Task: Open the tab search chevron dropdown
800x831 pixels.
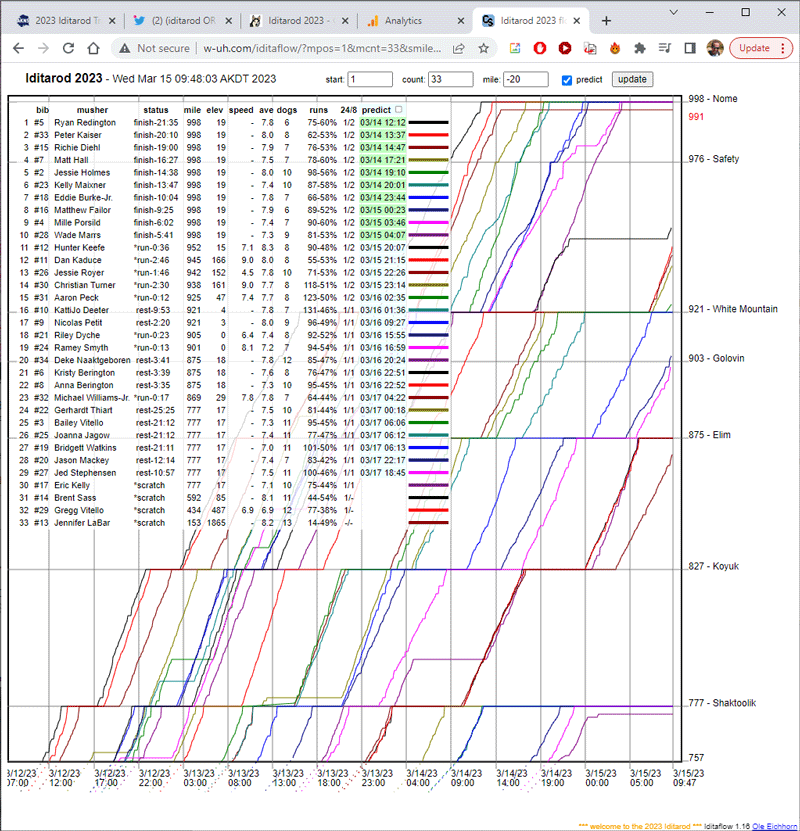Action: pyautogui.click(x=673, y=12)
